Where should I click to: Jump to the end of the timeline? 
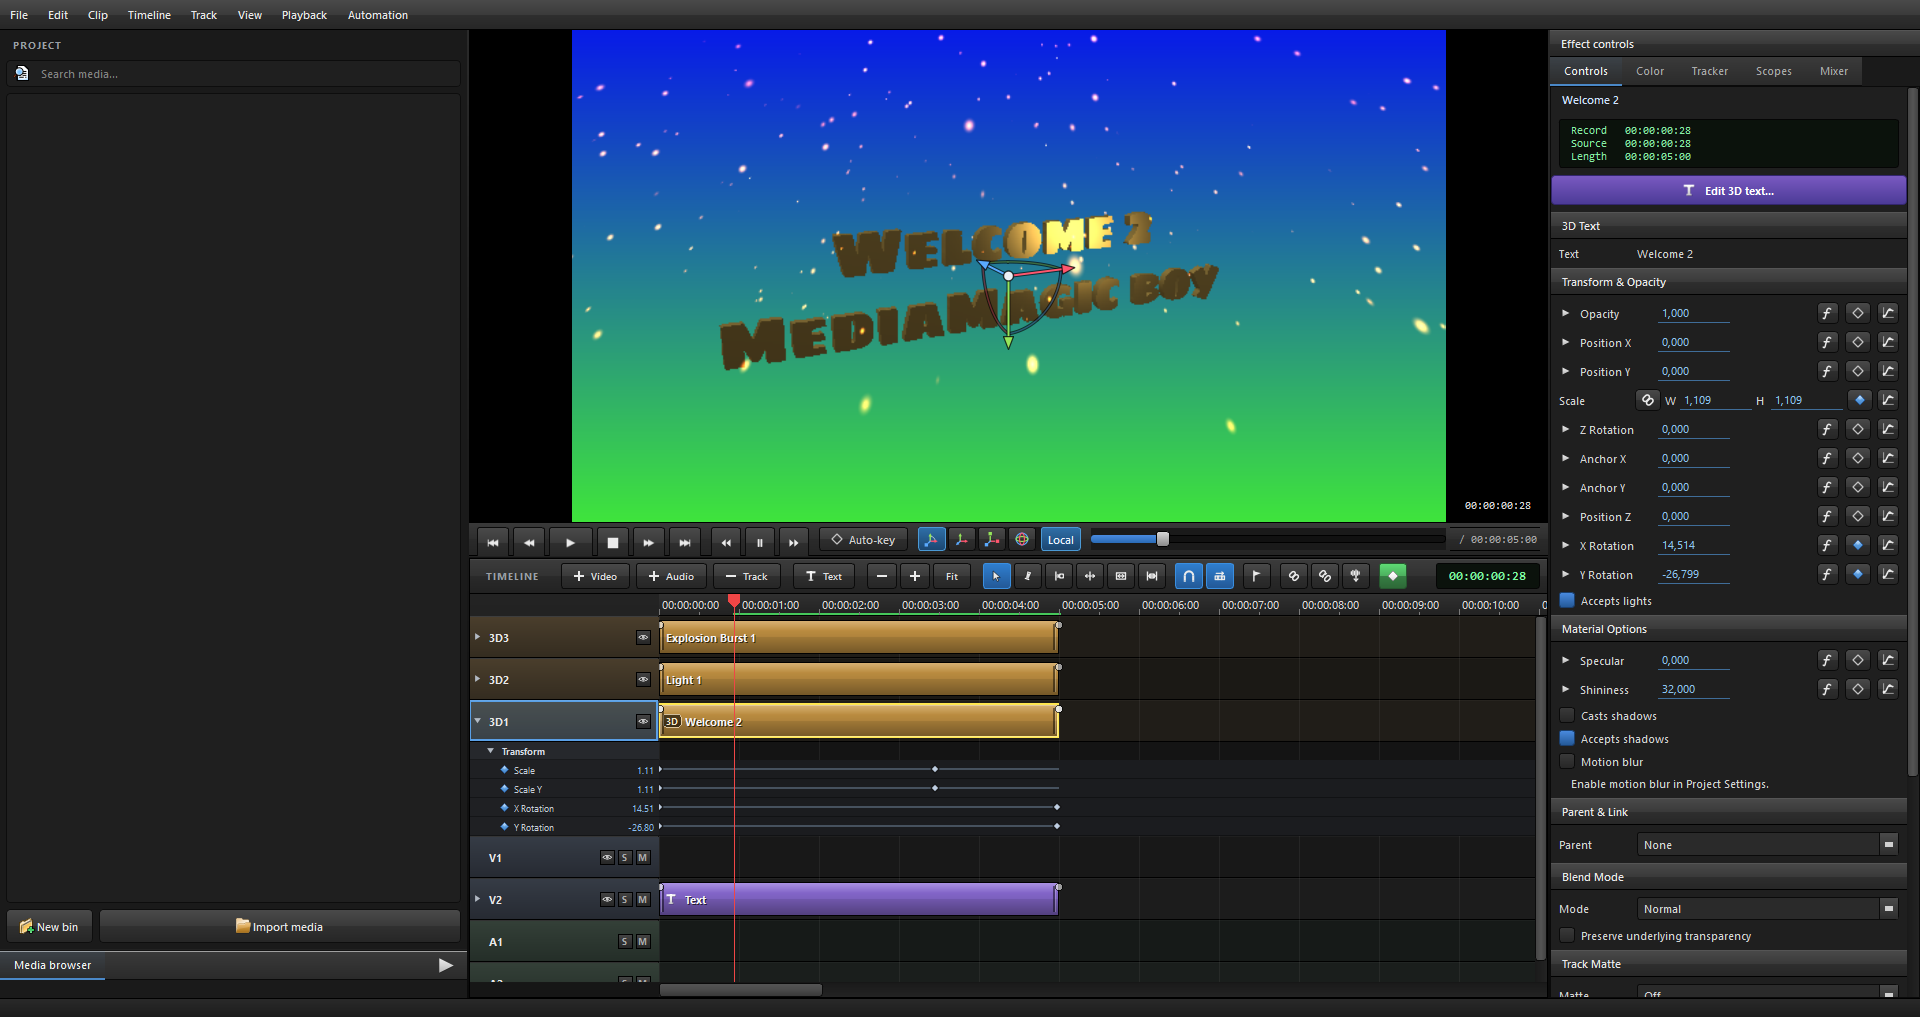[685, 542]
